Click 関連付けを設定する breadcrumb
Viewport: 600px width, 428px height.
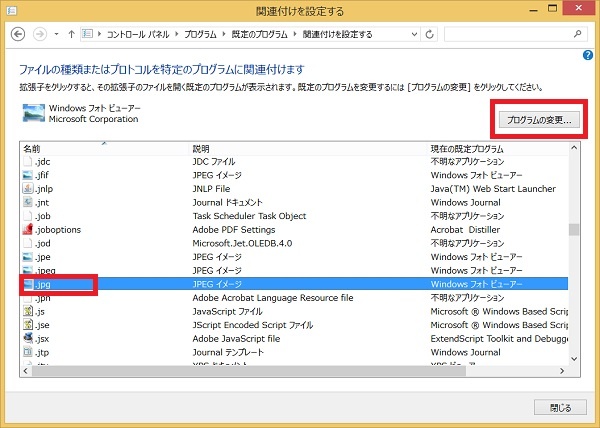pyautogui.click(x=338, y=34)
